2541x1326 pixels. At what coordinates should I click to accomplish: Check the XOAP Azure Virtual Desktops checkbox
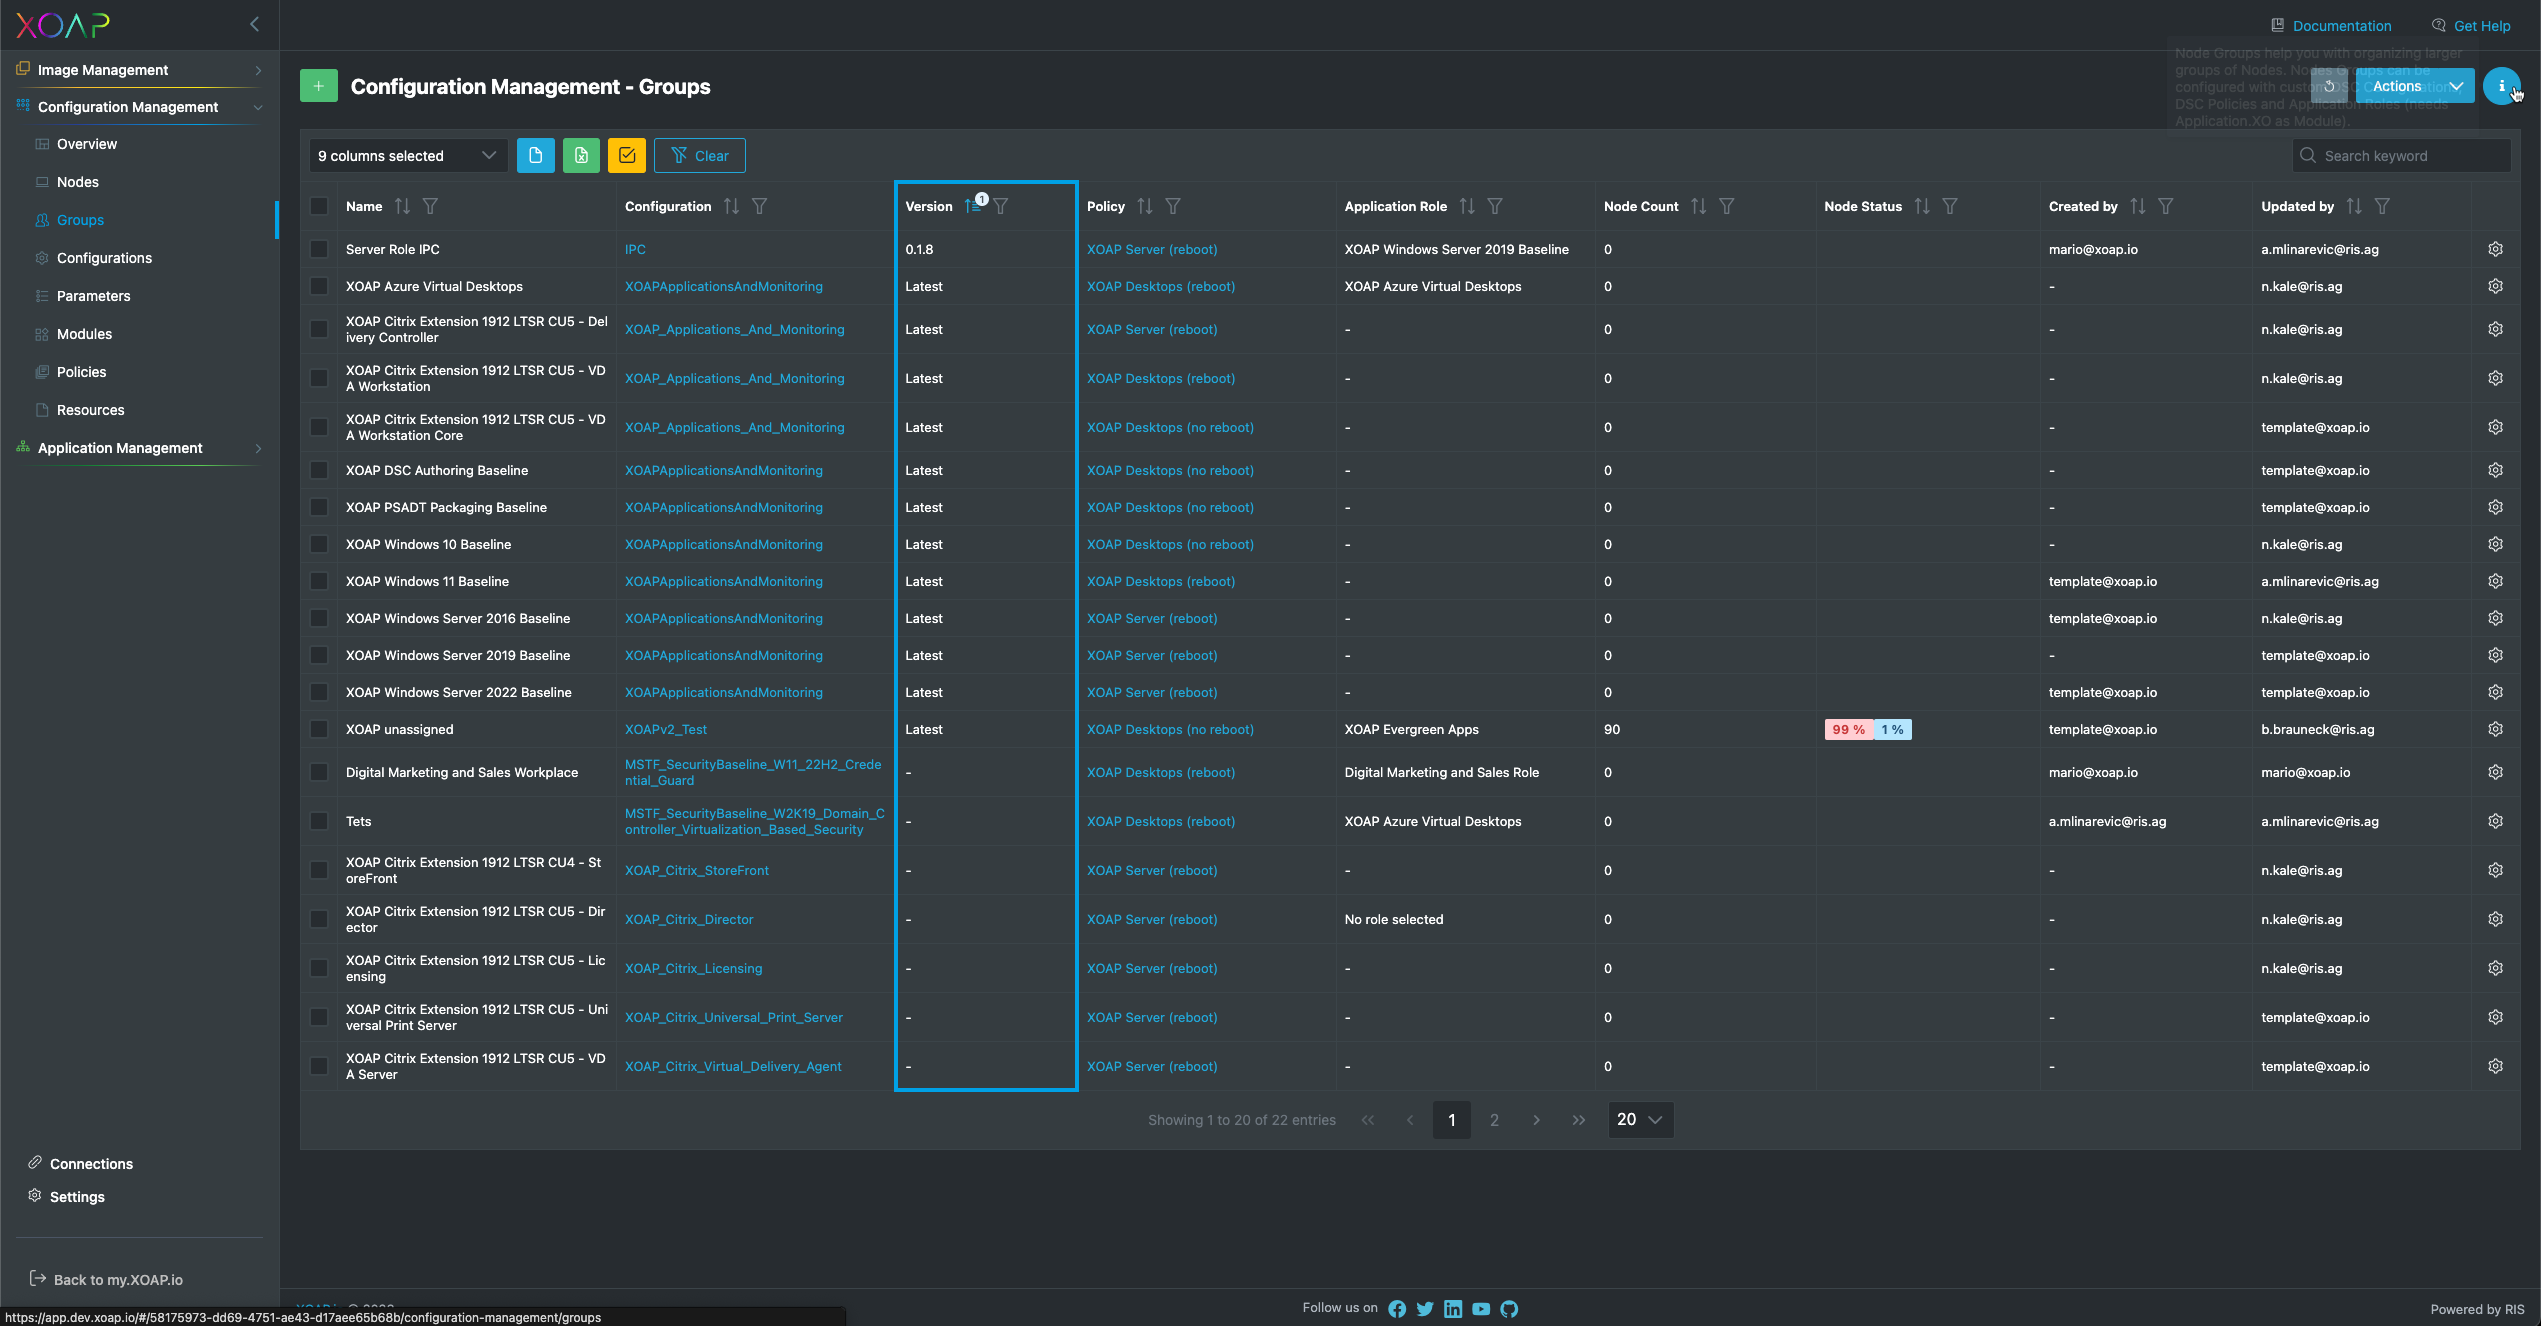(x=319, y=286)
